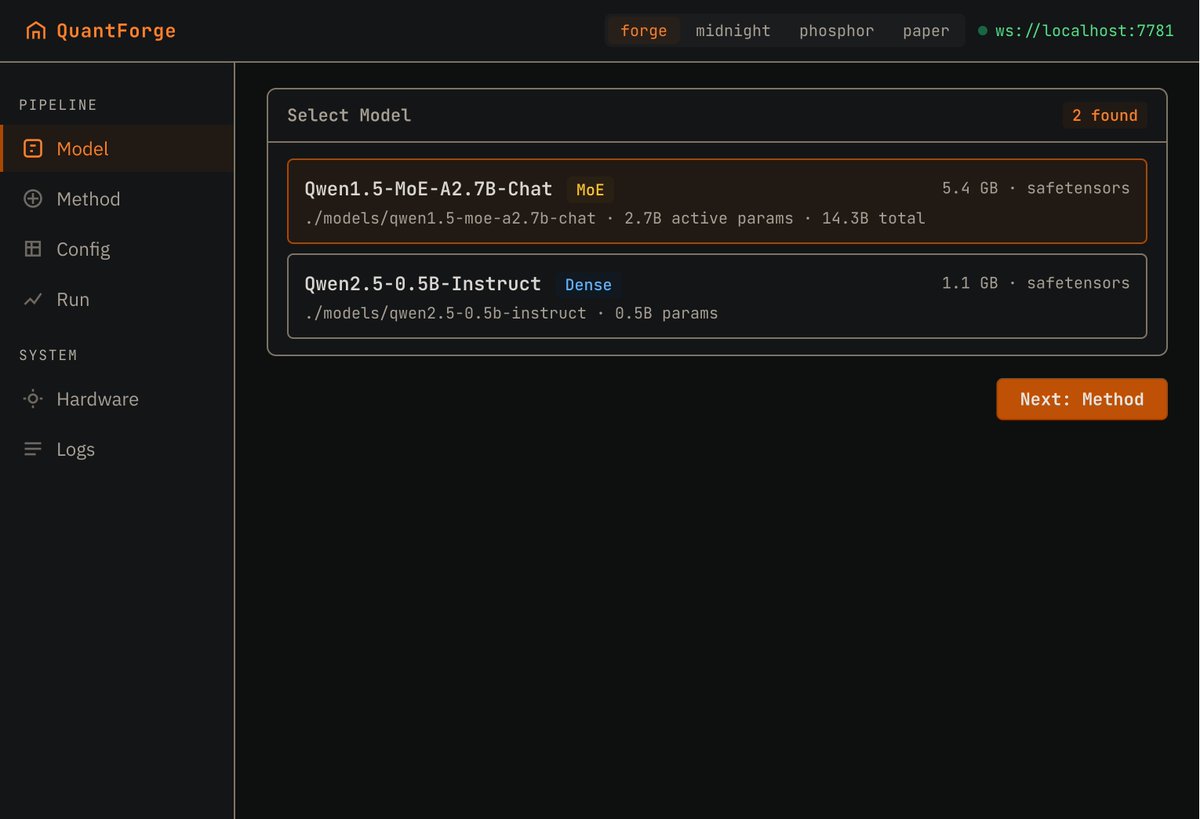Viewport: 1200px width, 819px height.
Task: Click the Config grid icon
Action: pyautogui.click(x=33, y=249)
